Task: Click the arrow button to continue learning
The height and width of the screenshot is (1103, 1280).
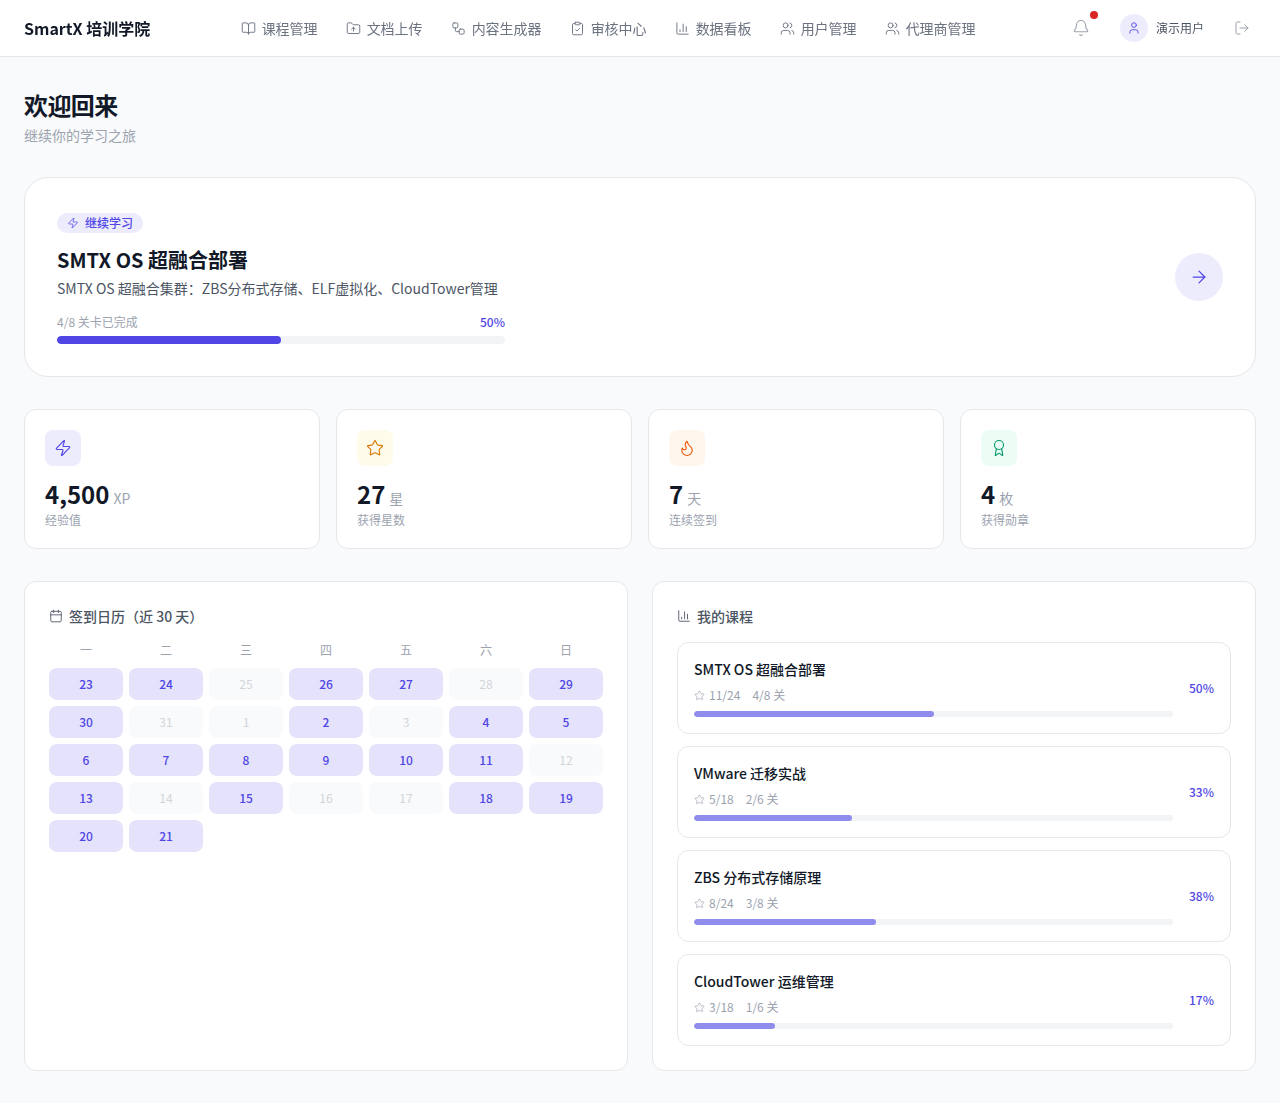Action: click(x=1198, y=277)
